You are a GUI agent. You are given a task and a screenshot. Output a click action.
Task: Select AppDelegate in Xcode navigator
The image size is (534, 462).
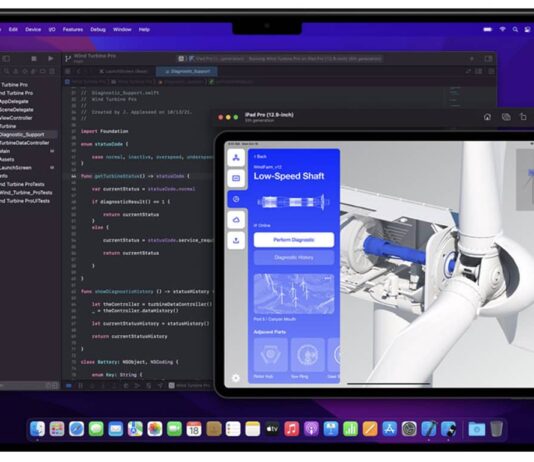coord(14,101)
